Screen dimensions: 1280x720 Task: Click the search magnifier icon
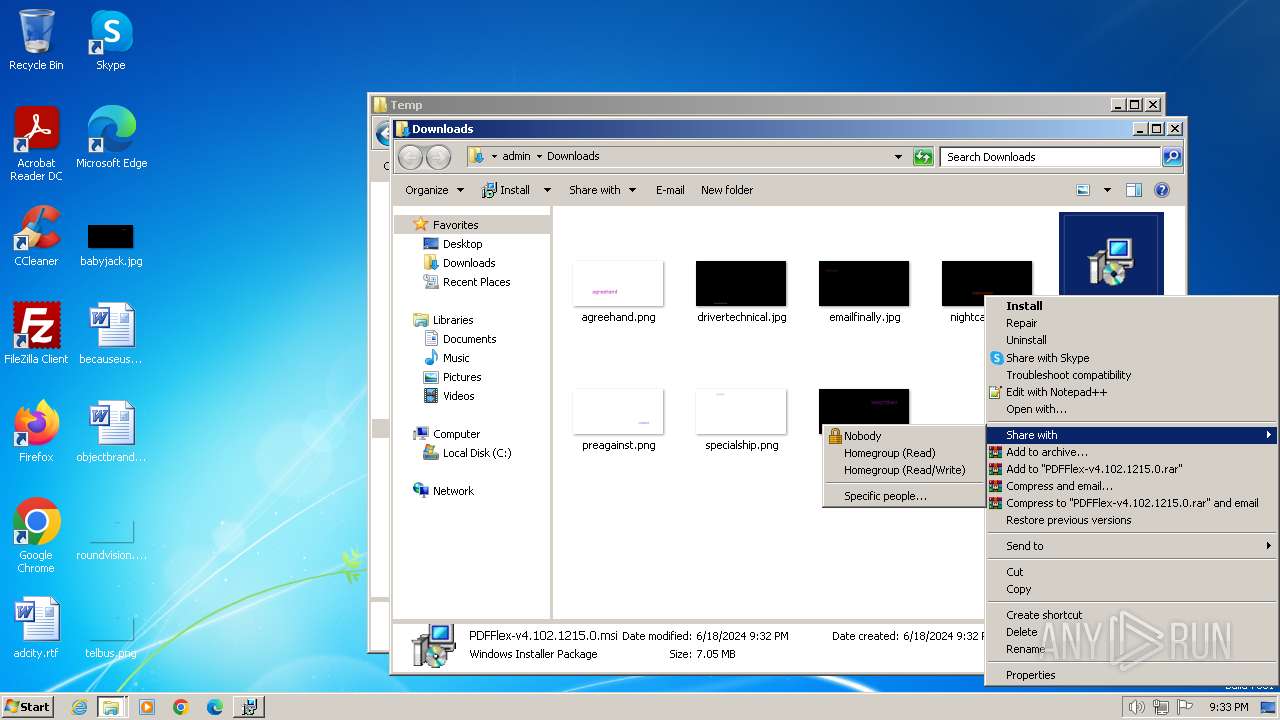click(1172, 156)
